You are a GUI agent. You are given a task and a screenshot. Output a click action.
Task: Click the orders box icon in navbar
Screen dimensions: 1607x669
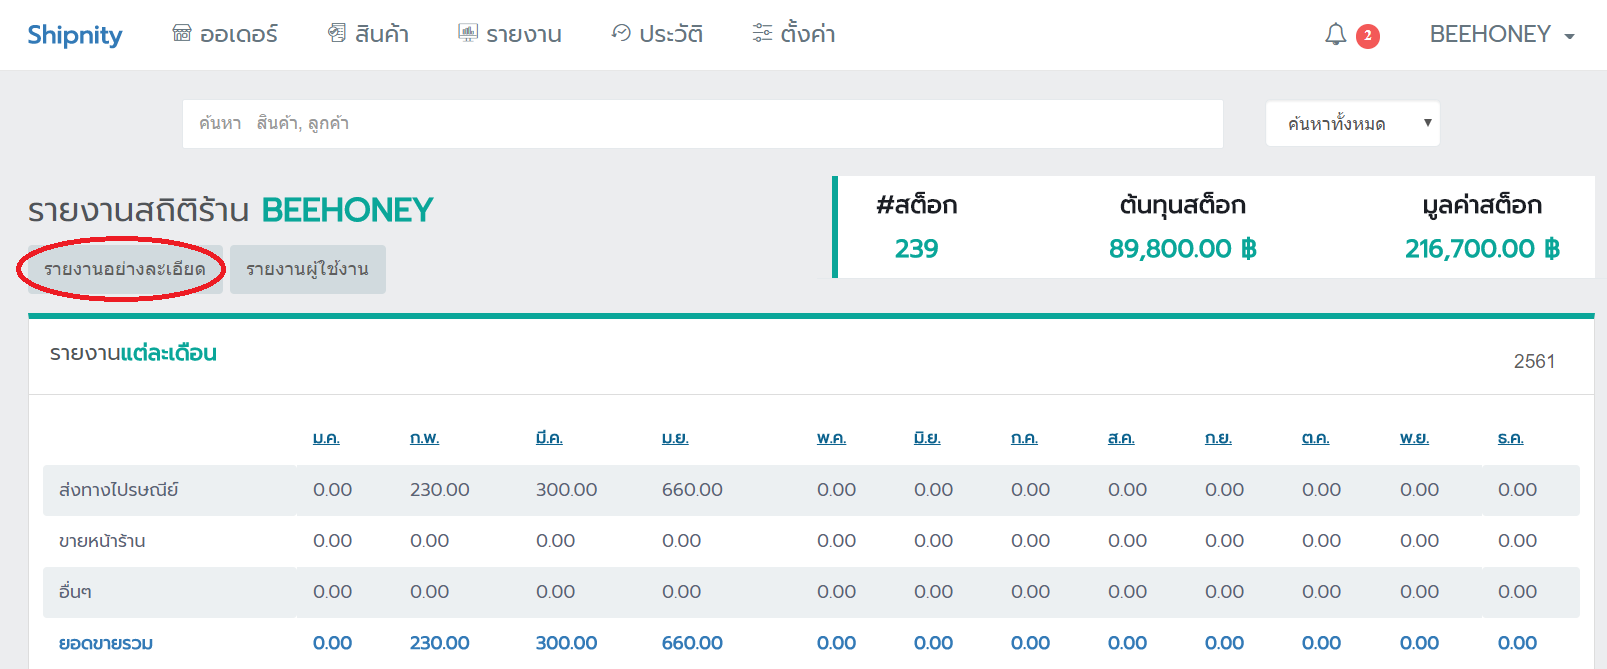tap(182, 34)
